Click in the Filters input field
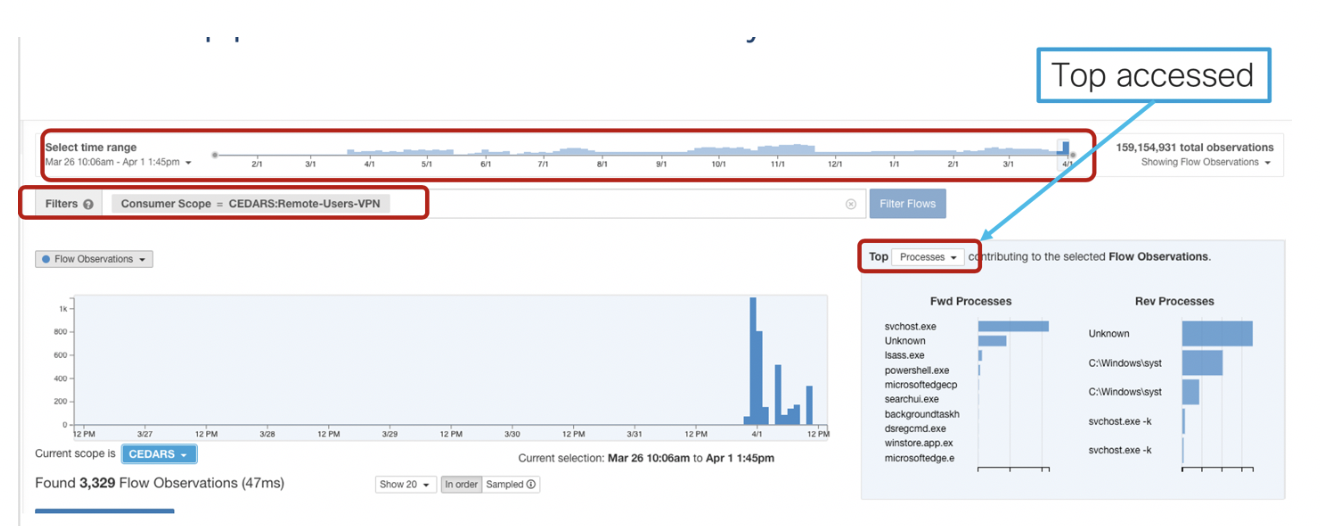This screenshot has height=526, width=1320. point(620,204)
